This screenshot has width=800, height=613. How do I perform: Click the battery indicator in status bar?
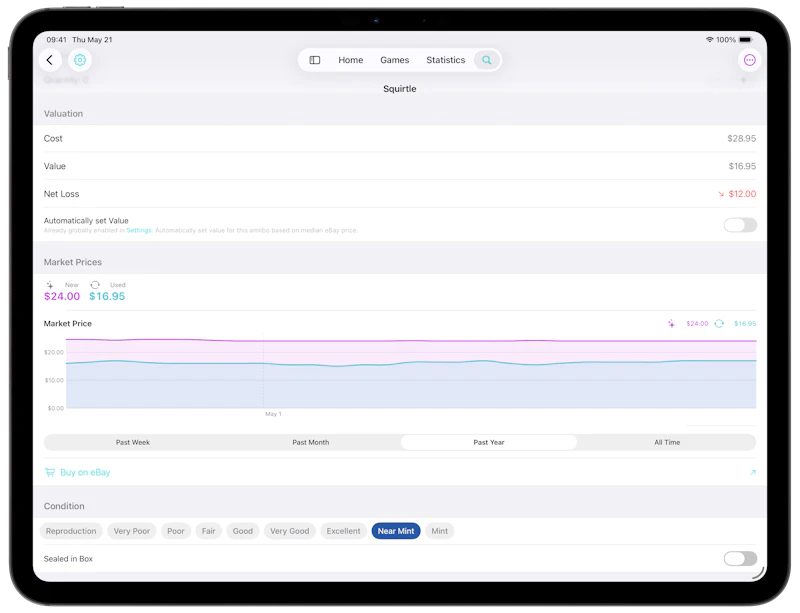tap(745, 40)
